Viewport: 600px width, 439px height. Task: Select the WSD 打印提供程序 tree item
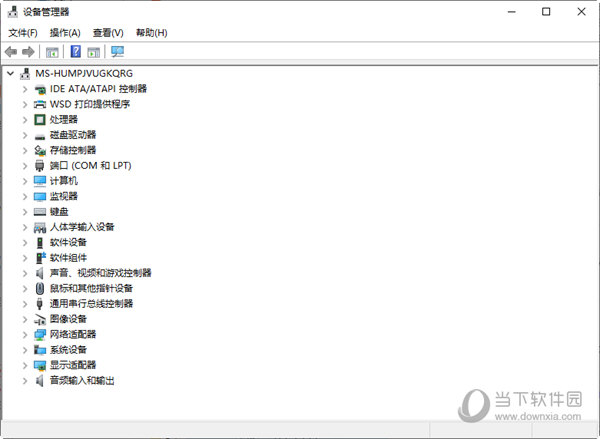pyautogui.click(x=90, y=104)
